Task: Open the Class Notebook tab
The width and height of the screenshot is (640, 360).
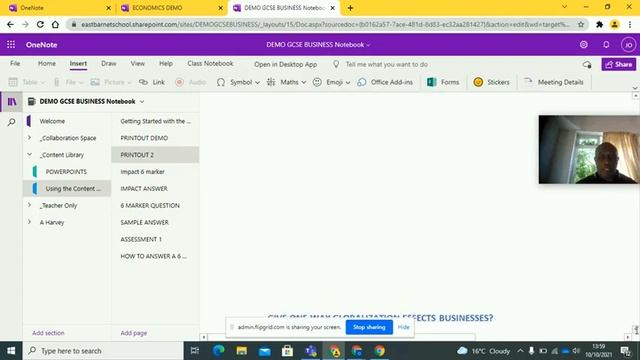Action: pyautogui.click(x=210, y=64)
